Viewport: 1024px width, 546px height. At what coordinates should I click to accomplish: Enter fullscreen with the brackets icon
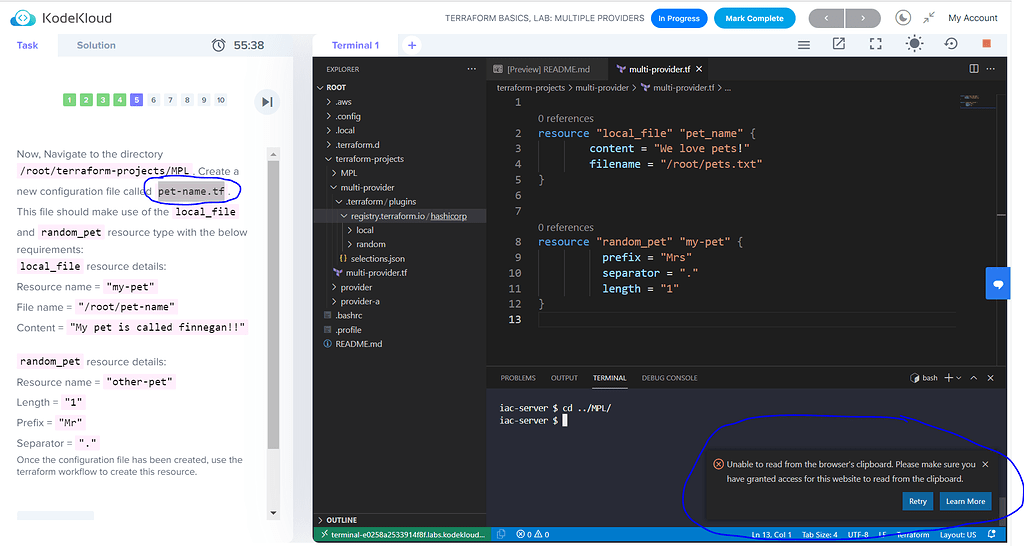(x=876, y=45)
